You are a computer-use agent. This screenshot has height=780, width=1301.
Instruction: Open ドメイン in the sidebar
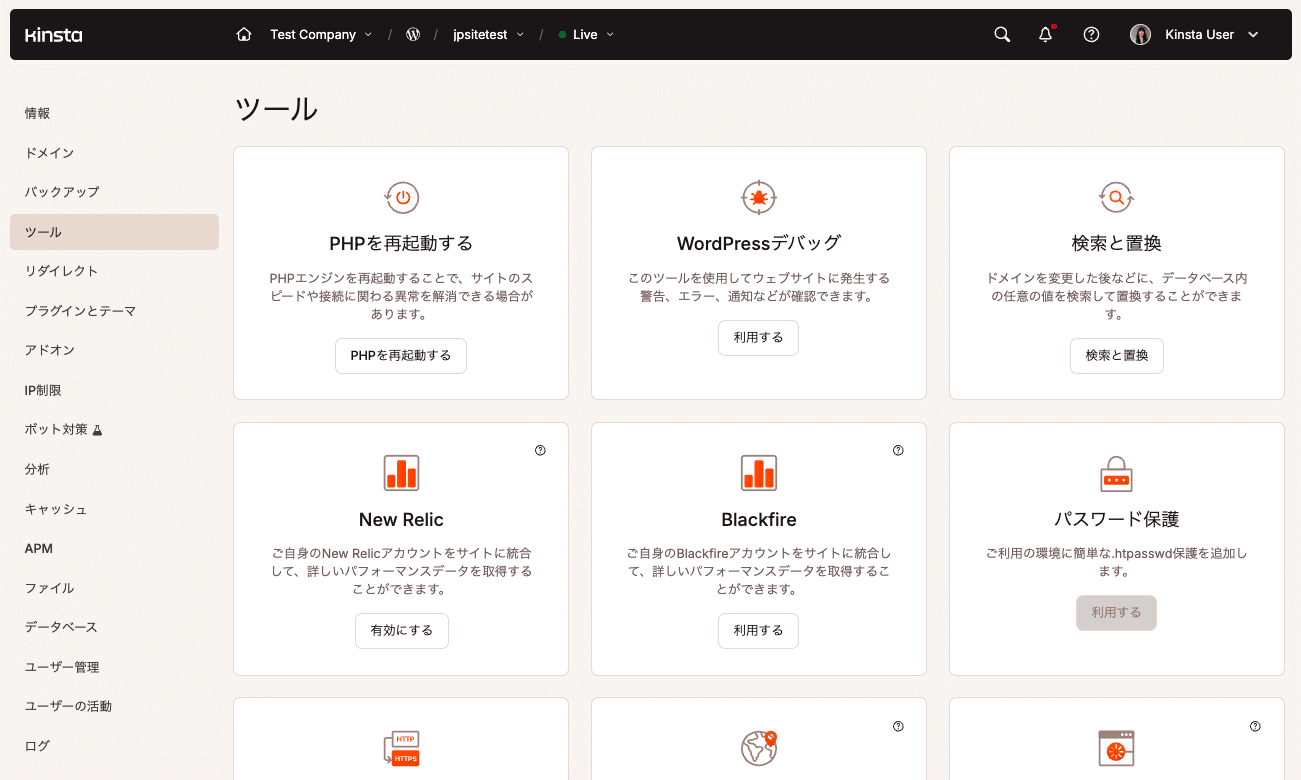point(114,153)
